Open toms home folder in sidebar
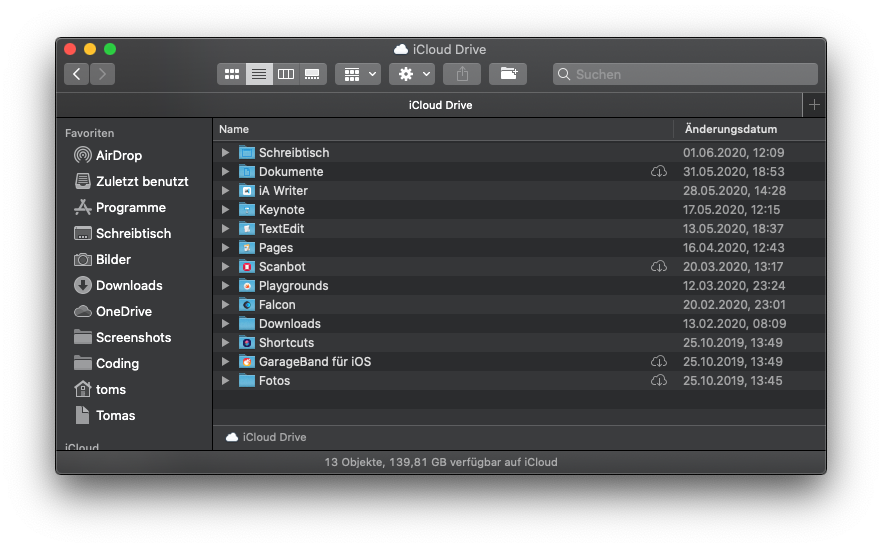 click(x=100, y=389)
